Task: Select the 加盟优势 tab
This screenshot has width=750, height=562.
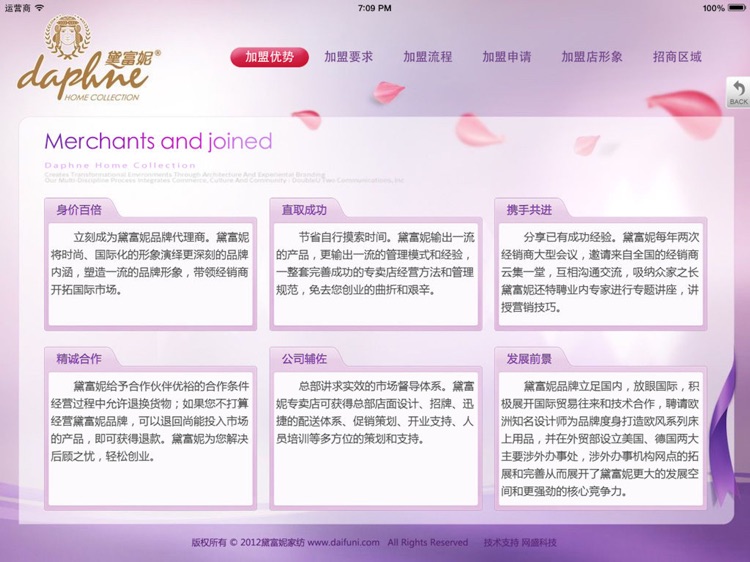Action: [x=269, y=57]
